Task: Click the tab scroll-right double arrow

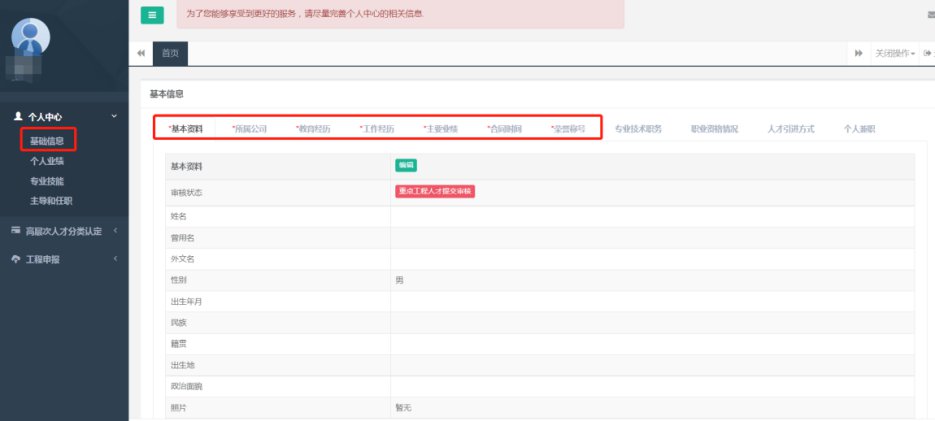Action: (x=859, y=53)
